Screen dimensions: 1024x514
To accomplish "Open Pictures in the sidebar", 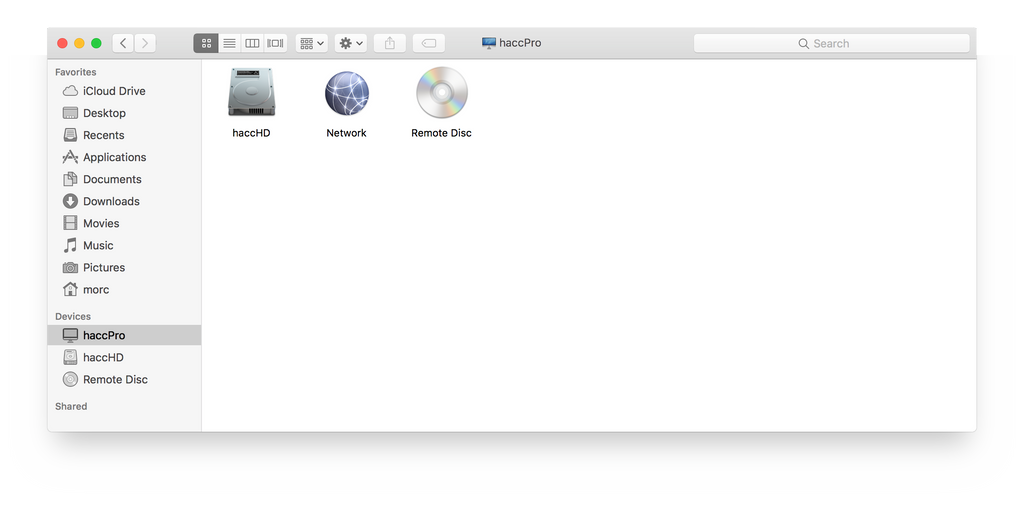I will click(x=124, y=268).
